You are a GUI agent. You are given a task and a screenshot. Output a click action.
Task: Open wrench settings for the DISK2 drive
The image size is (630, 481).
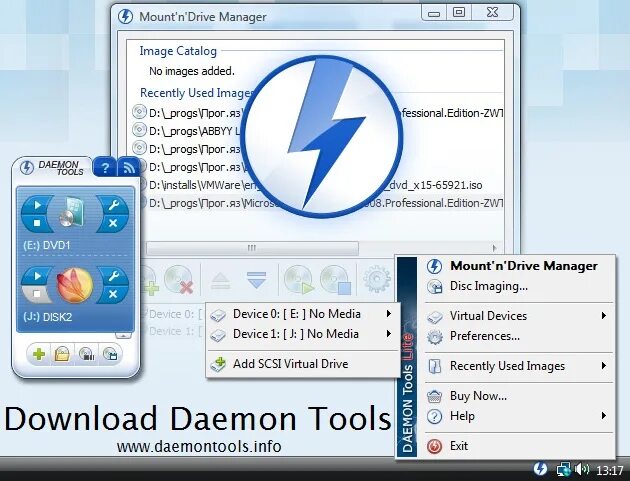coord(113,276)
